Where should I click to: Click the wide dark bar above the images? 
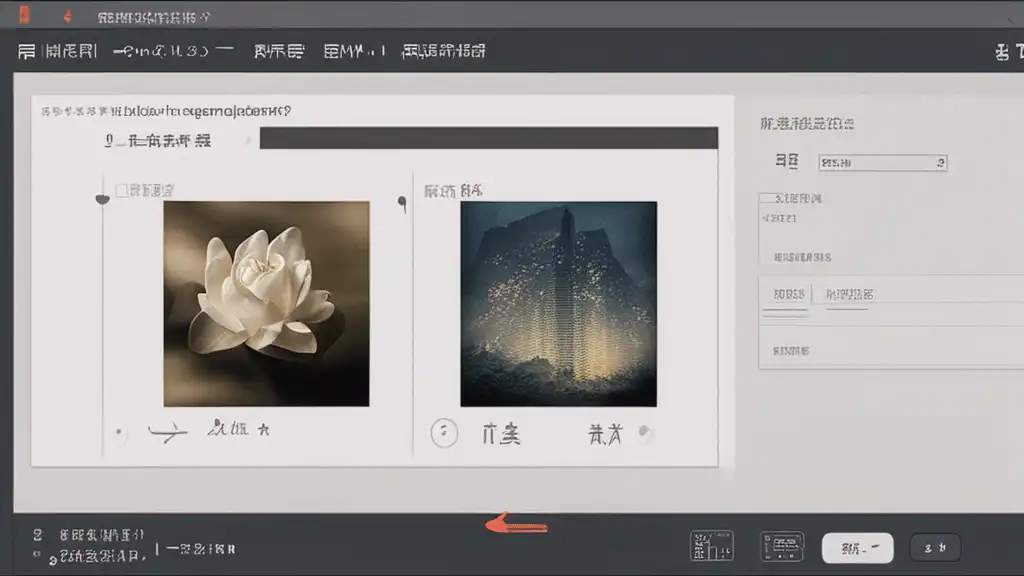(488, 138)
